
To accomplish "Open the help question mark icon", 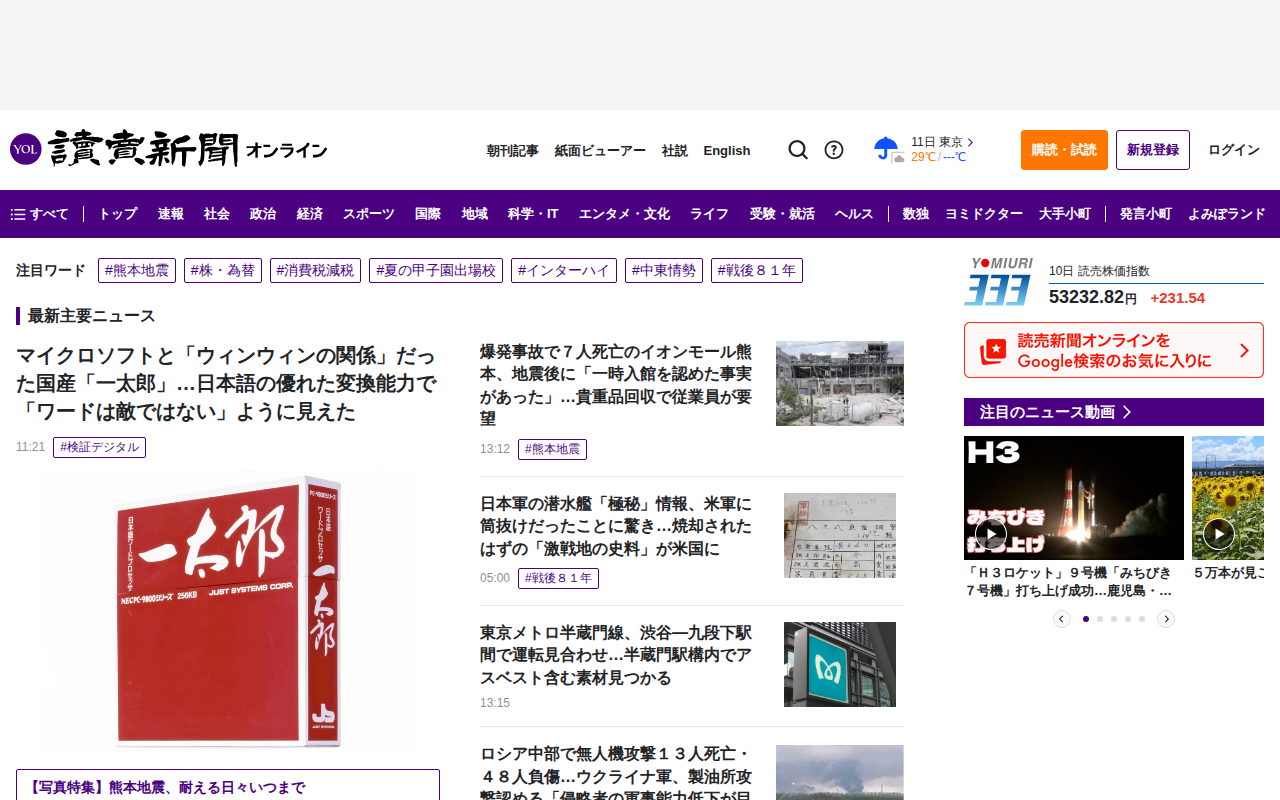I will [x=834, y=150].
